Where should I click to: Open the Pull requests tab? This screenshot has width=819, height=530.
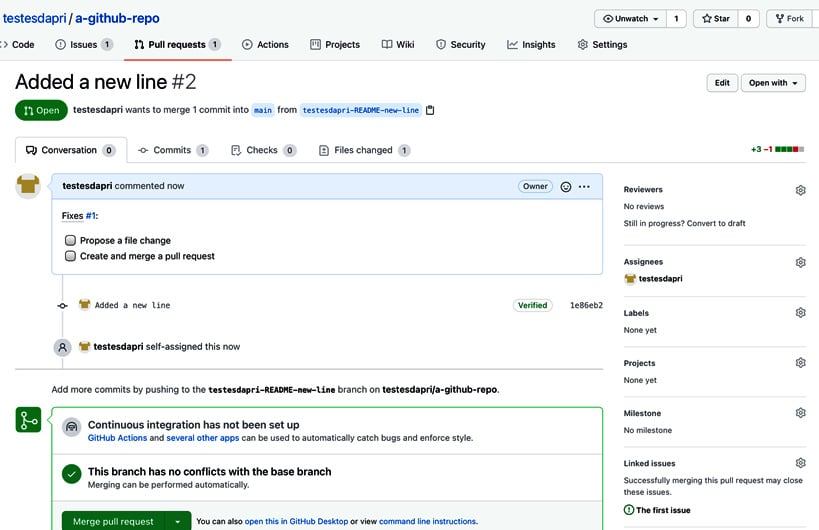click(177, 45)
